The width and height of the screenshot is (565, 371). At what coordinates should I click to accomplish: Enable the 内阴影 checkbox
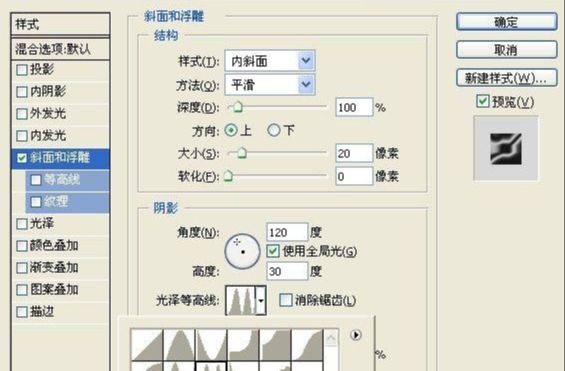coord(22,91)
